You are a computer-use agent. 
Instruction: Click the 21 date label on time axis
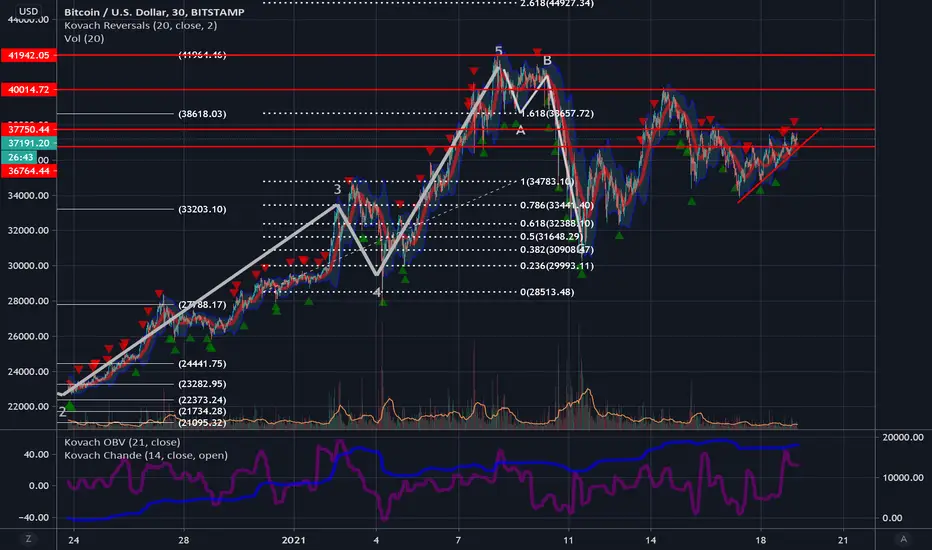click(x=843, y=540)
